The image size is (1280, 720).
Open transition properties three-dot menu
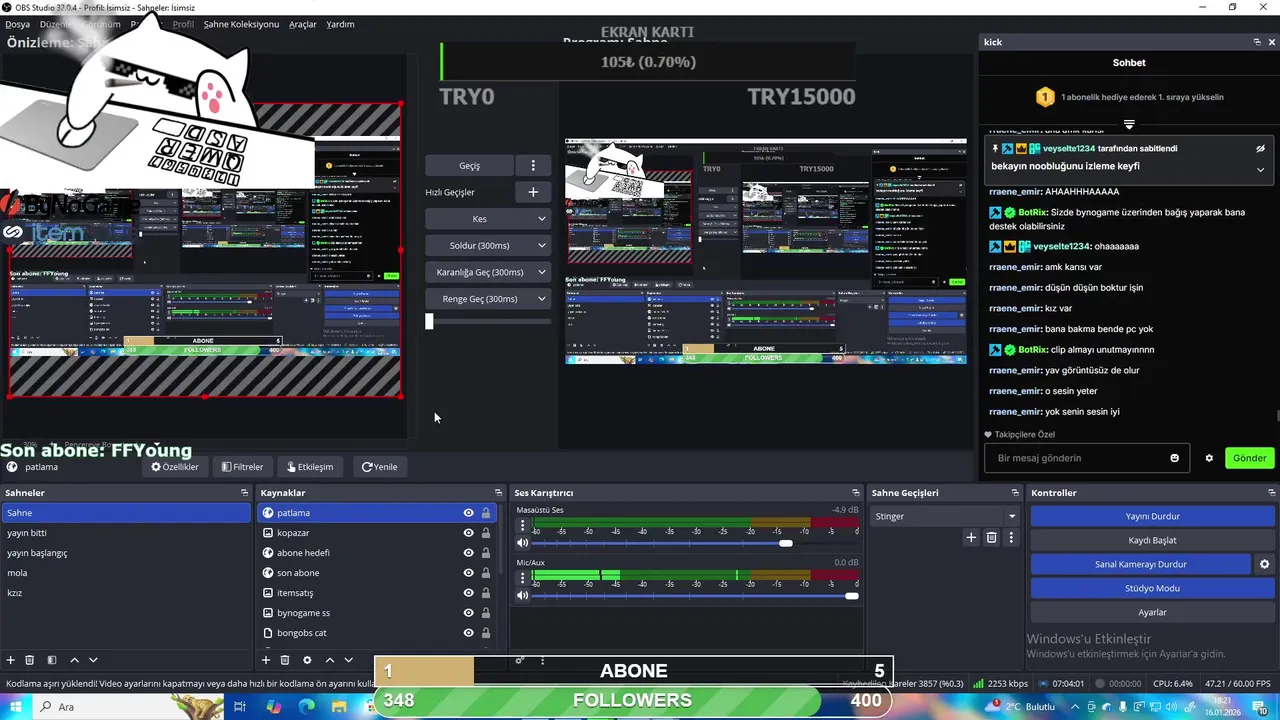[1011, 538]
